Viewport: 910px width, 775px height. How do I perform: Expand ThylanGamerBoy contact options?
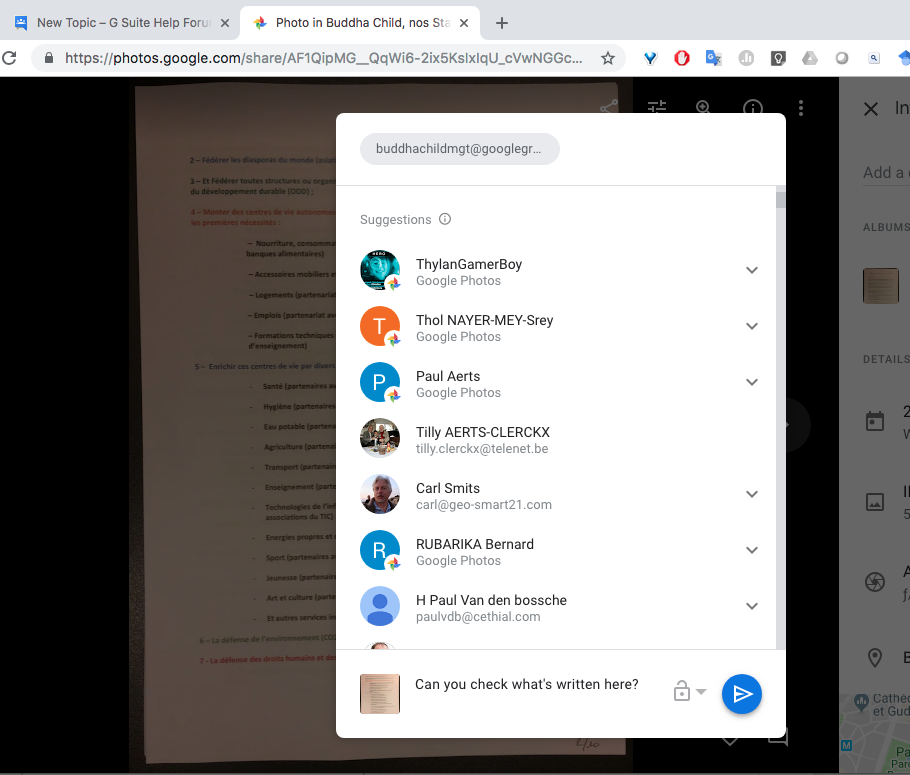(x=752, y=270)
